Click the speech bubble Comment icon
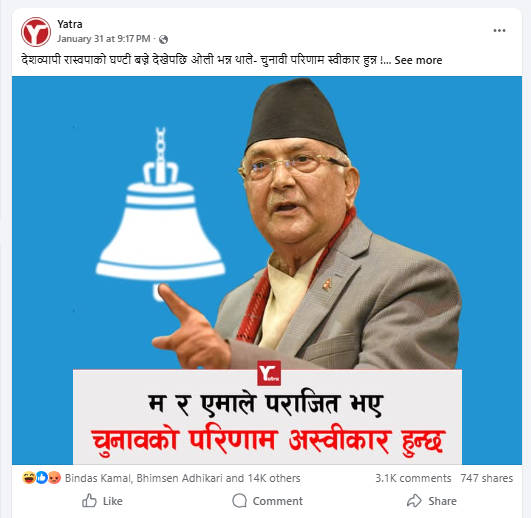 [239, 500]
